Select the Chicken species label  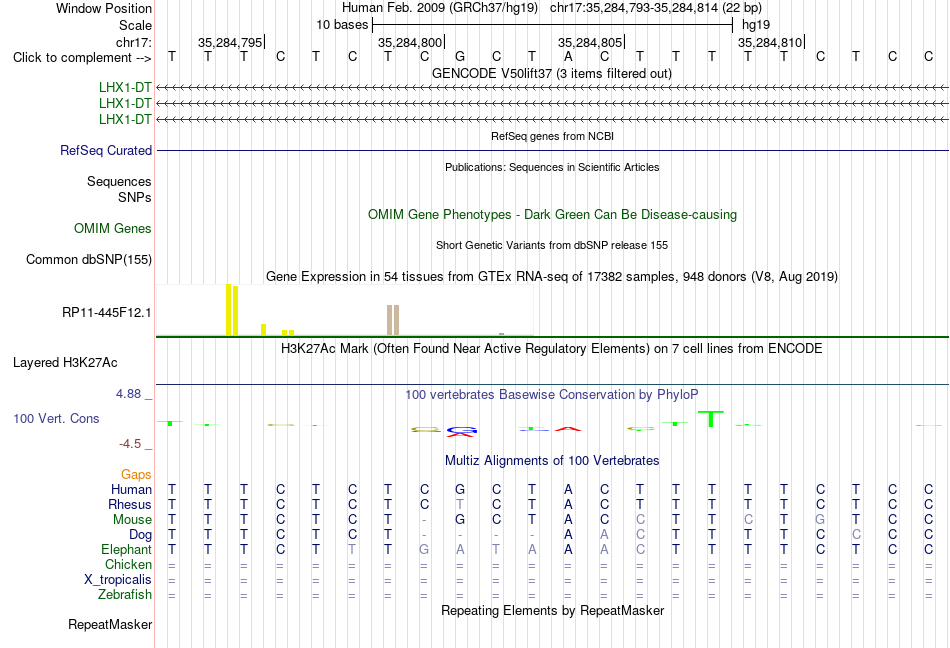[128, 564]
